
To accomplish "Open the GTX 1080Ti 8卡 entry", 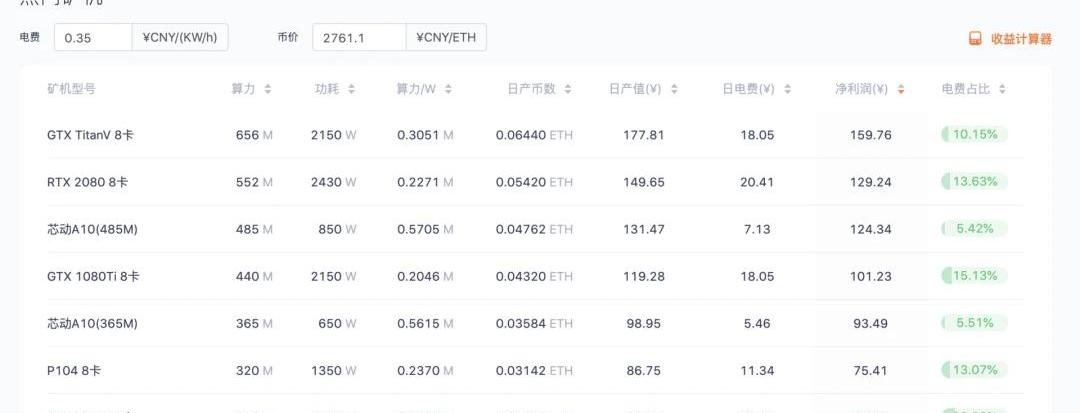I will (93, 276).
